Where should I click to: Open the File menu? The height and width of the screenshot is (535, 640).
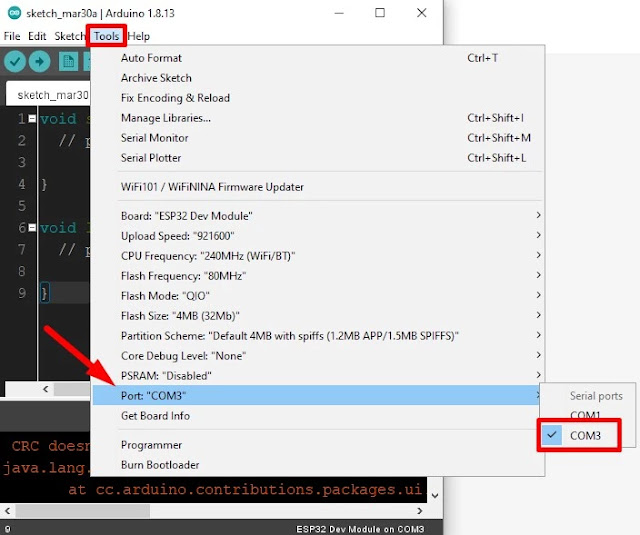(12, 36)
